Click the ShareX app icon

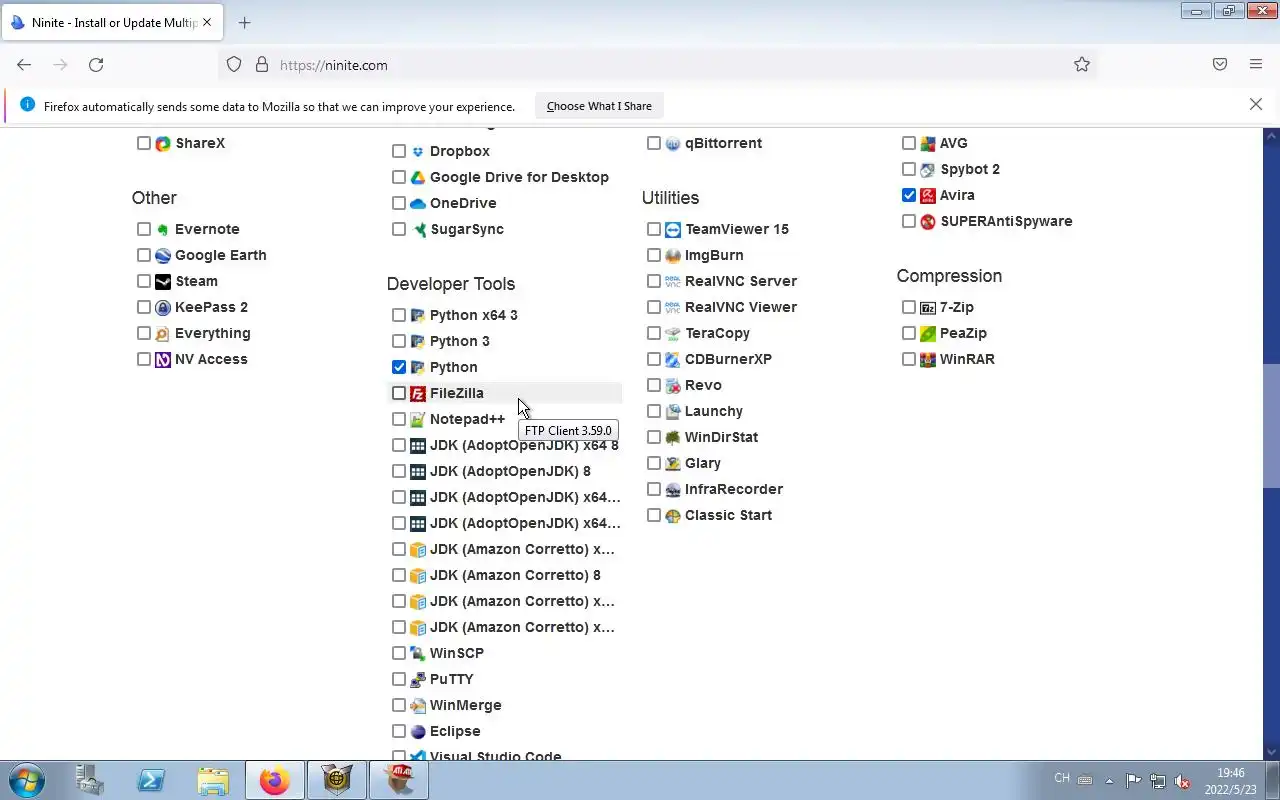pyautogui.click(x=163, y=143)
